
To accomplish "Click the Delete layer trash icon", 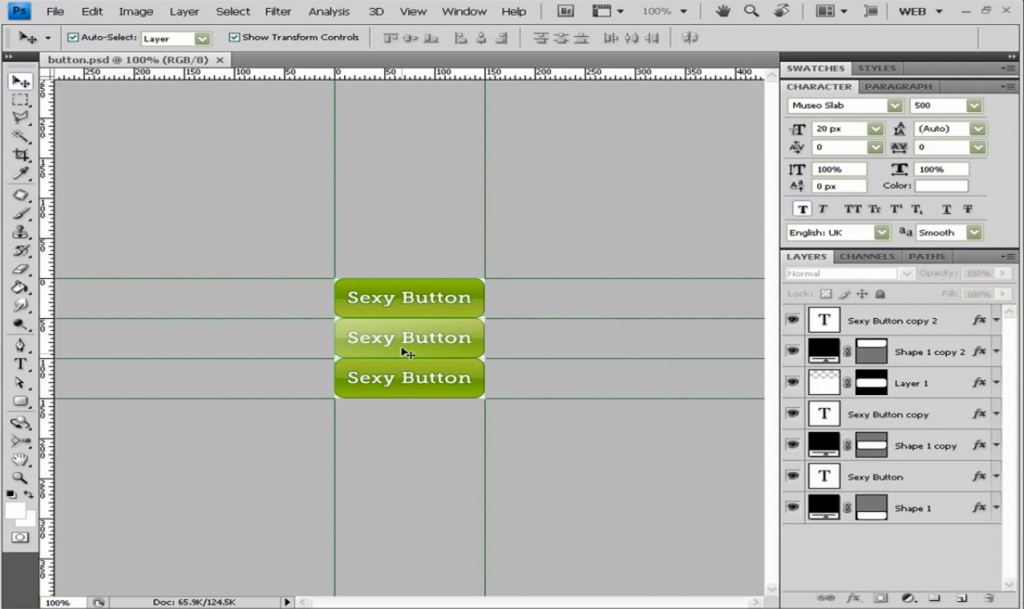I will [x=988, y=598].
